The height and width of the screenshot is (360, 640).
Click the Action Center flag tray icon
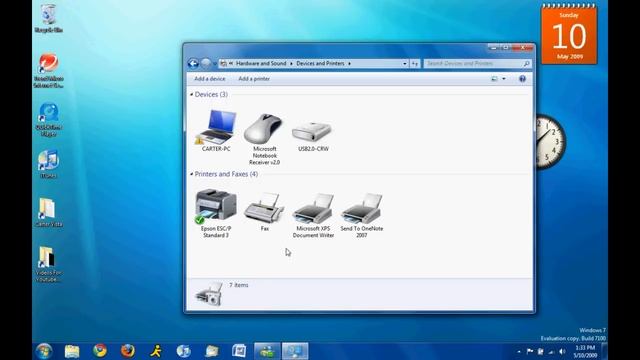(x=530, y=351)
